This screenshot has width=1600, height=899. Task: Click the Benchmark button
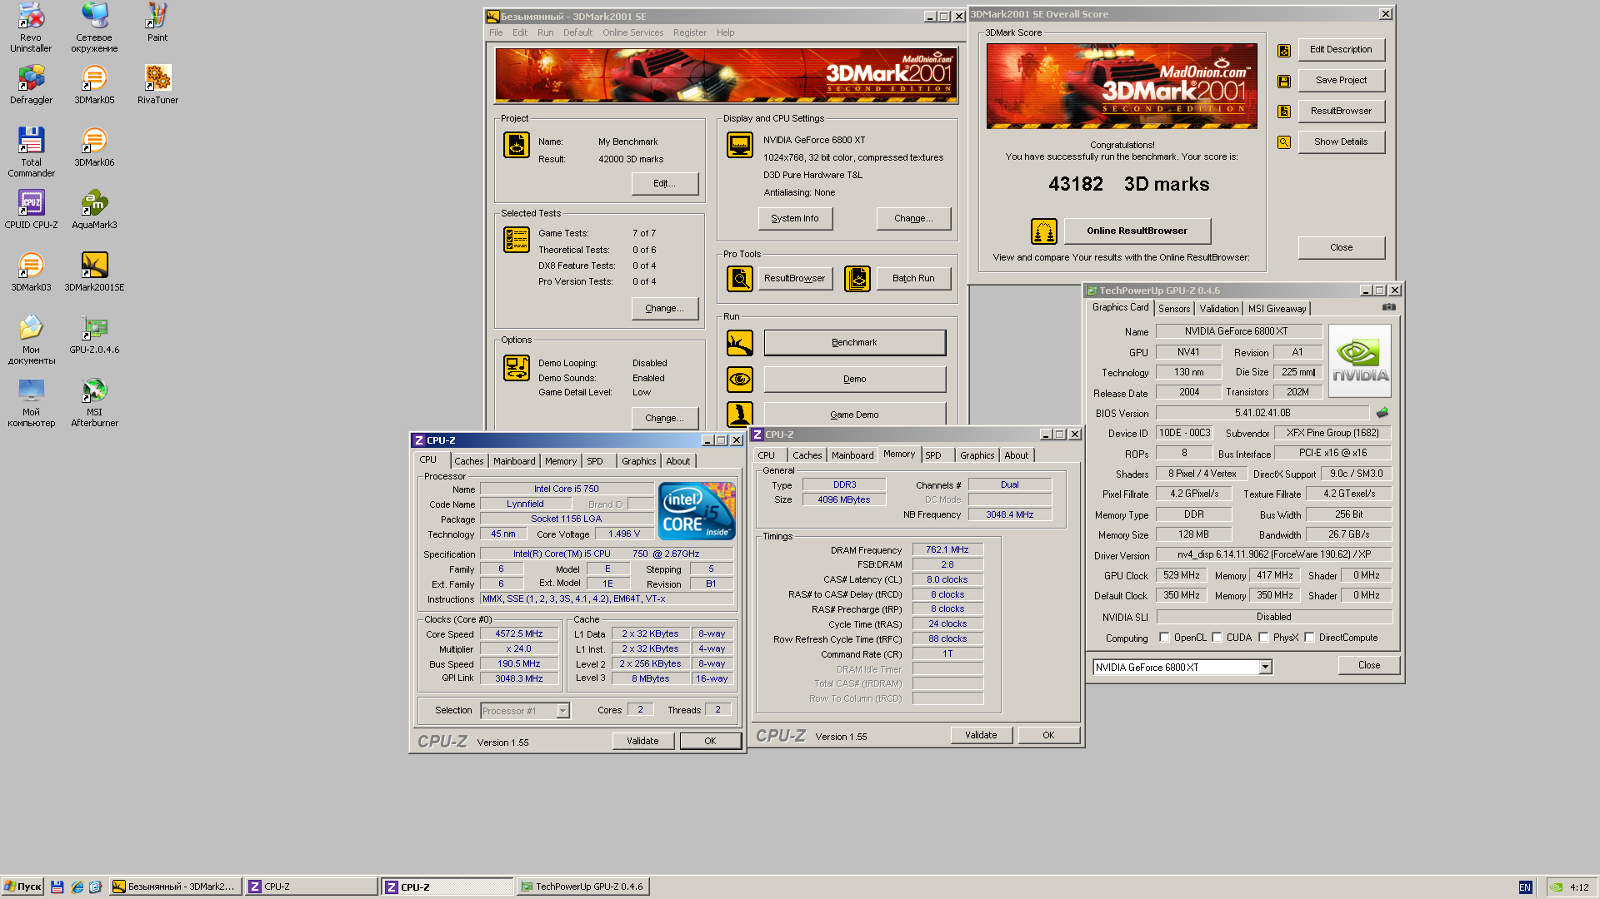pyautogui.click(x=855, y=343)
